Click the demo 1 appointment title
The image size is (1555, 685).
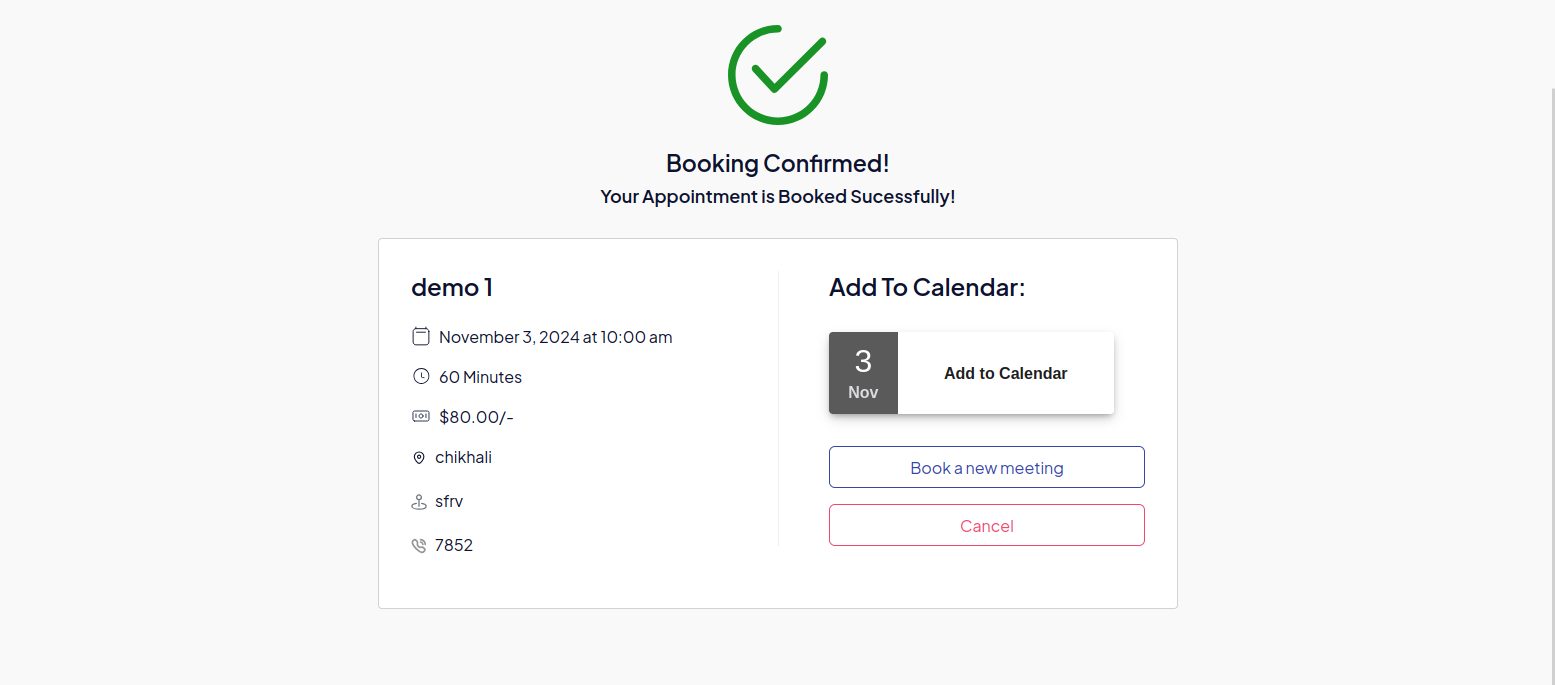pos(452,288)
